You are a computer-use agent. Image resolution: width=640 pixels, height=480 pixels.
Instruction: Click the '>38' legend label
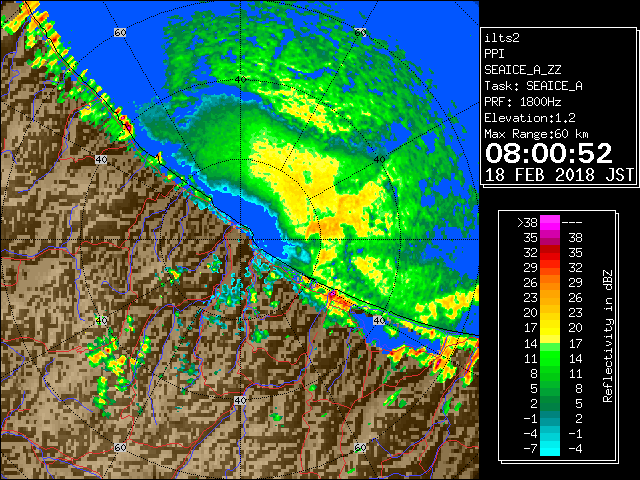coord(527,223)
